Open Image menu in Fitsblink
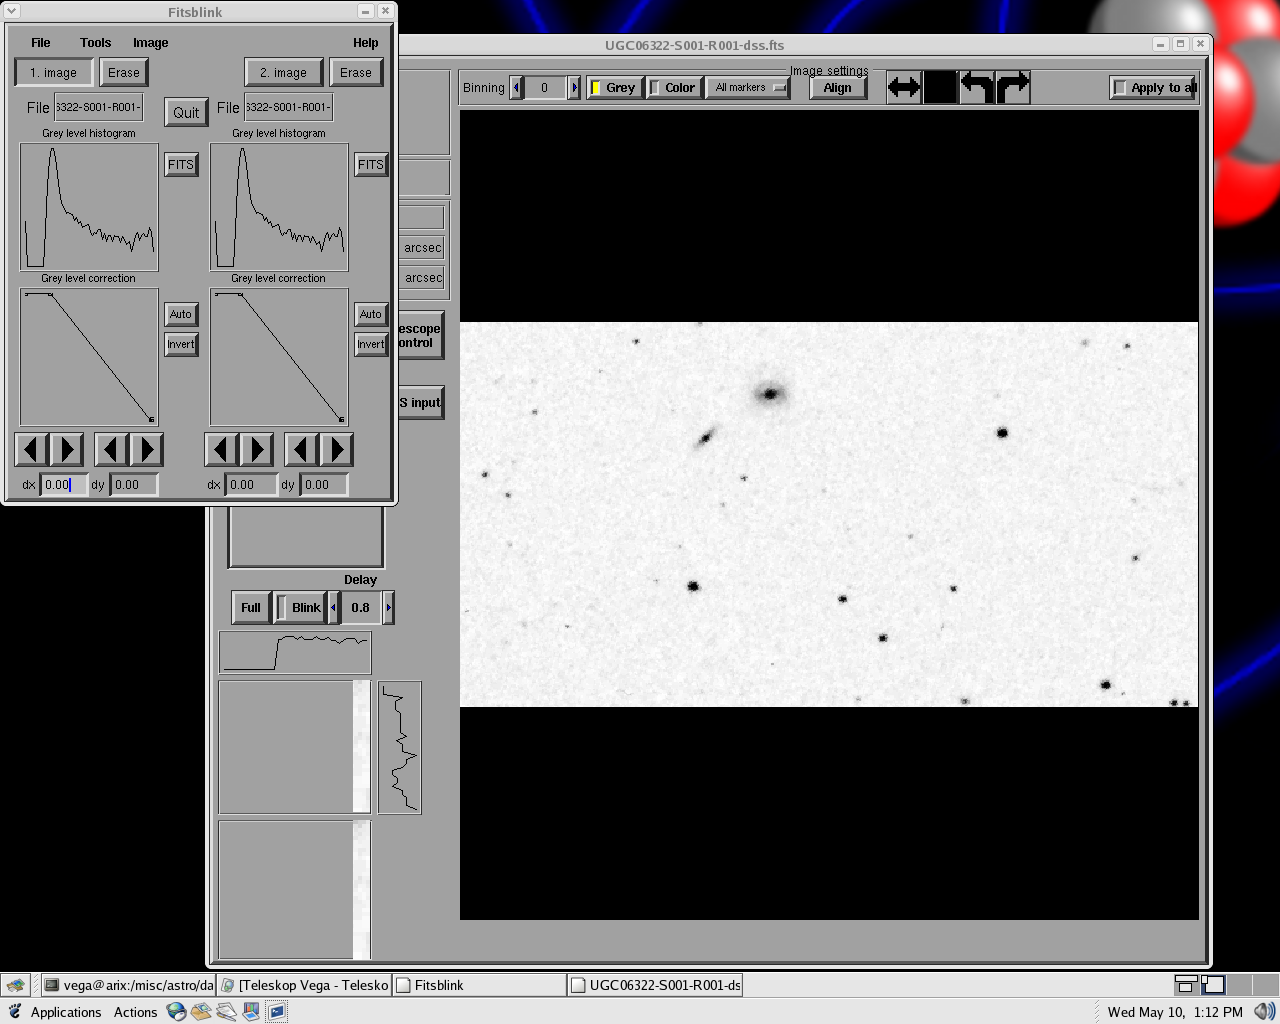1280x1024 pixels. click(x=151, y=42)
